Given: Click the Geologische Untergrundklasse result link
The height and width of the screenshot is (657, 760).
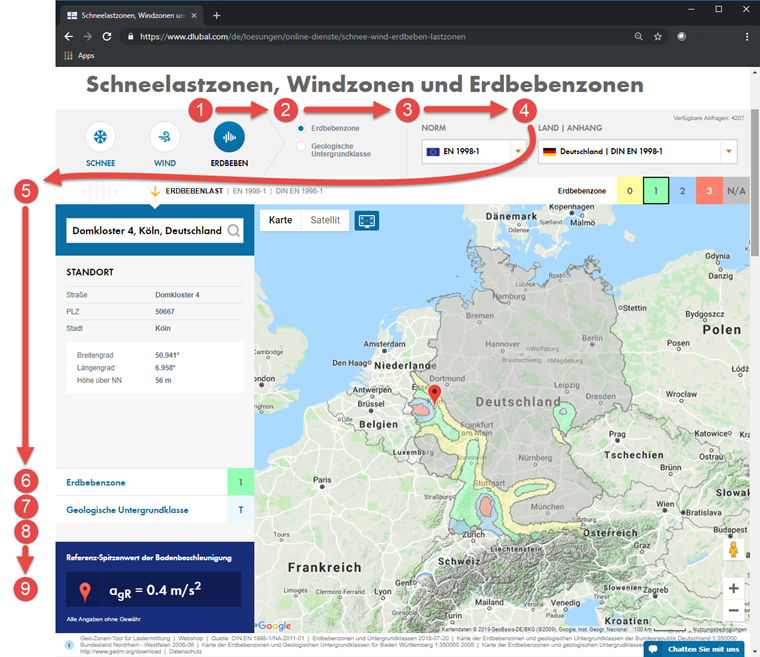Looking at the screenshot, I should coord(127,510).
